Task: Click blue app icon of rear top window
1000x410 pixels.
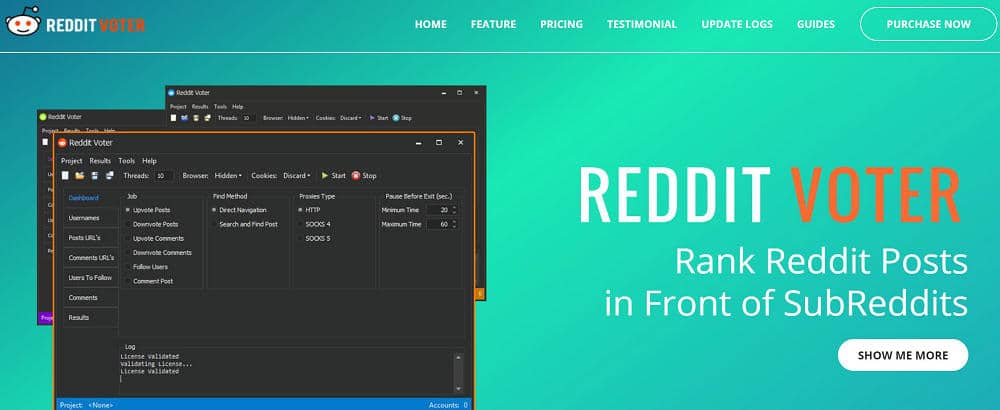Action: (x=172, y=92)
